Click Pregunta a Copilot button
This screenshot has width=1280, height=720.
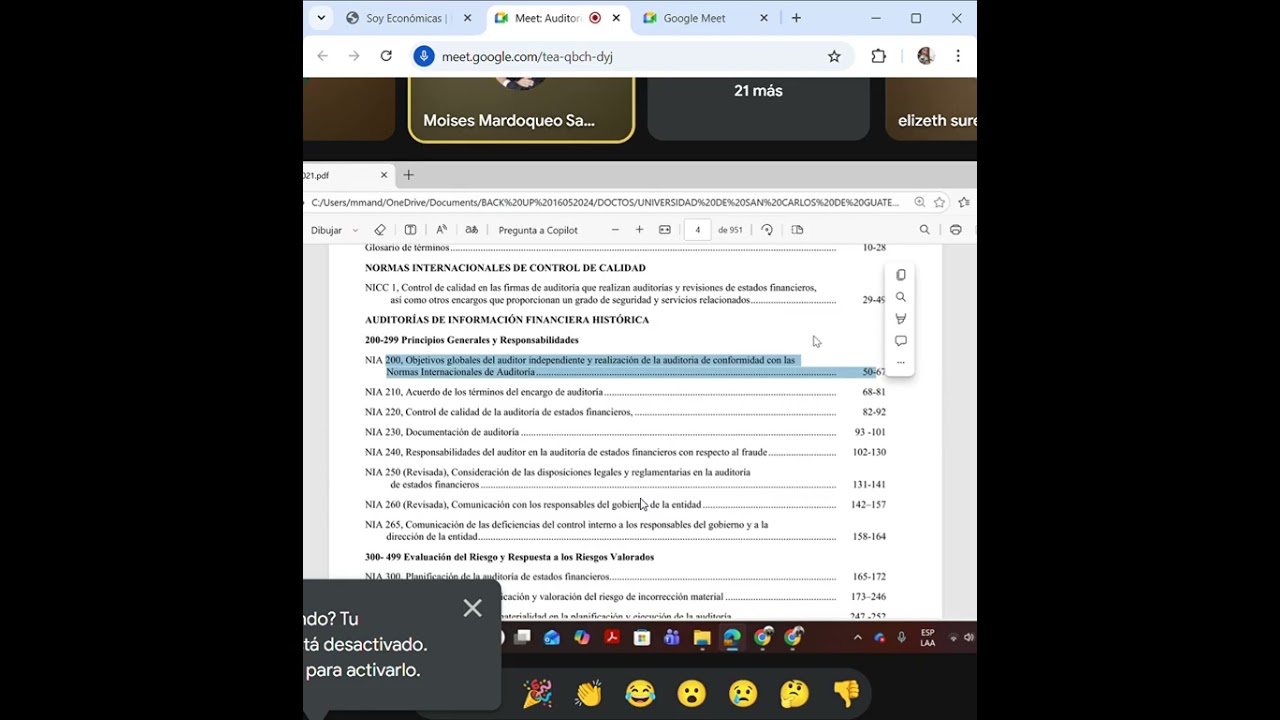click(538, 230)
